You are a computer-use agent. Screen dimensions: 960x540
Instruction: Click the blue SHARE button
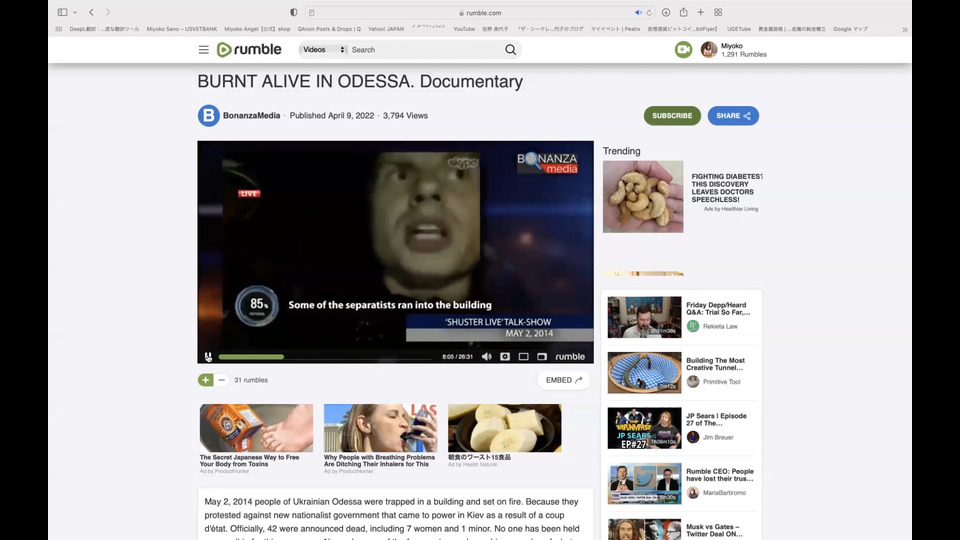point(733,116)
